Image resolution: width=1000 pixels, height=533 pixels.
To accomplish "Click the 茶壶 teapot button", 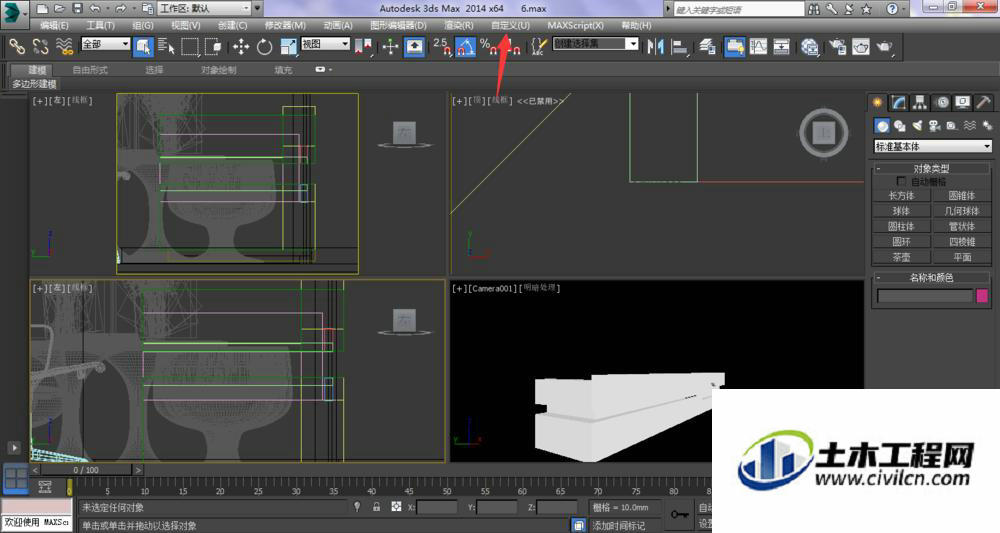I will (901, 257).
